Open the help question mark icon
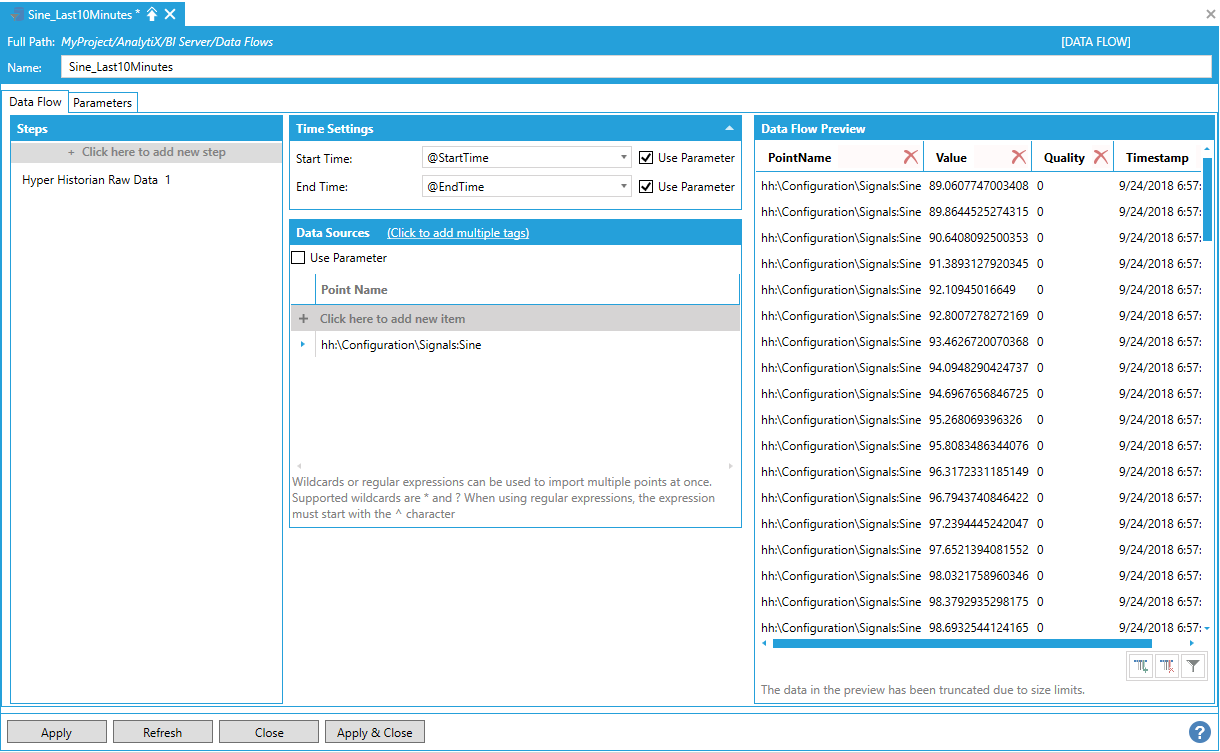The image size is (1220, 753). coord(1199,732)
